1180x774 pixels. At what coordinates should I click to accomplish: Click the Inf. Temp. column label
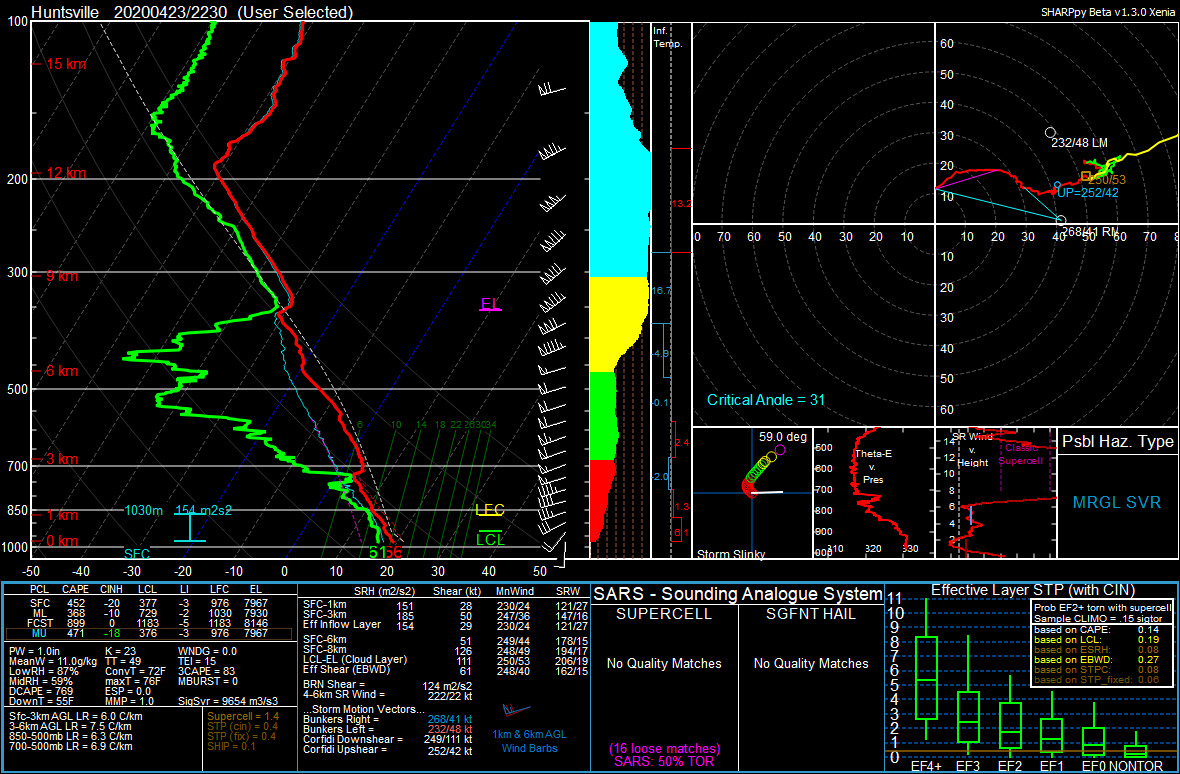pos(668,38)
